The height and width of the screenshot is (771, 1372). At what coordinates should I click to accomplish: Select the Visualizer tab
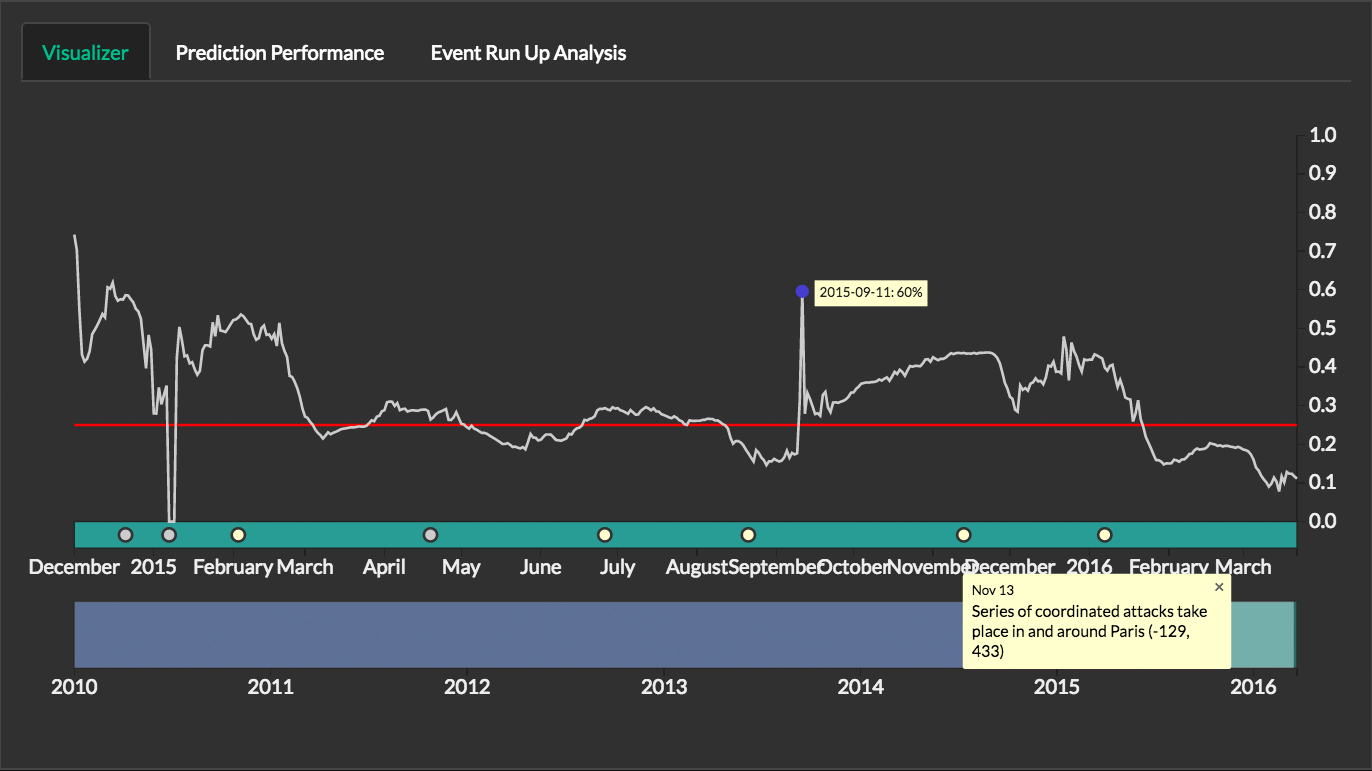coord(85,53)
